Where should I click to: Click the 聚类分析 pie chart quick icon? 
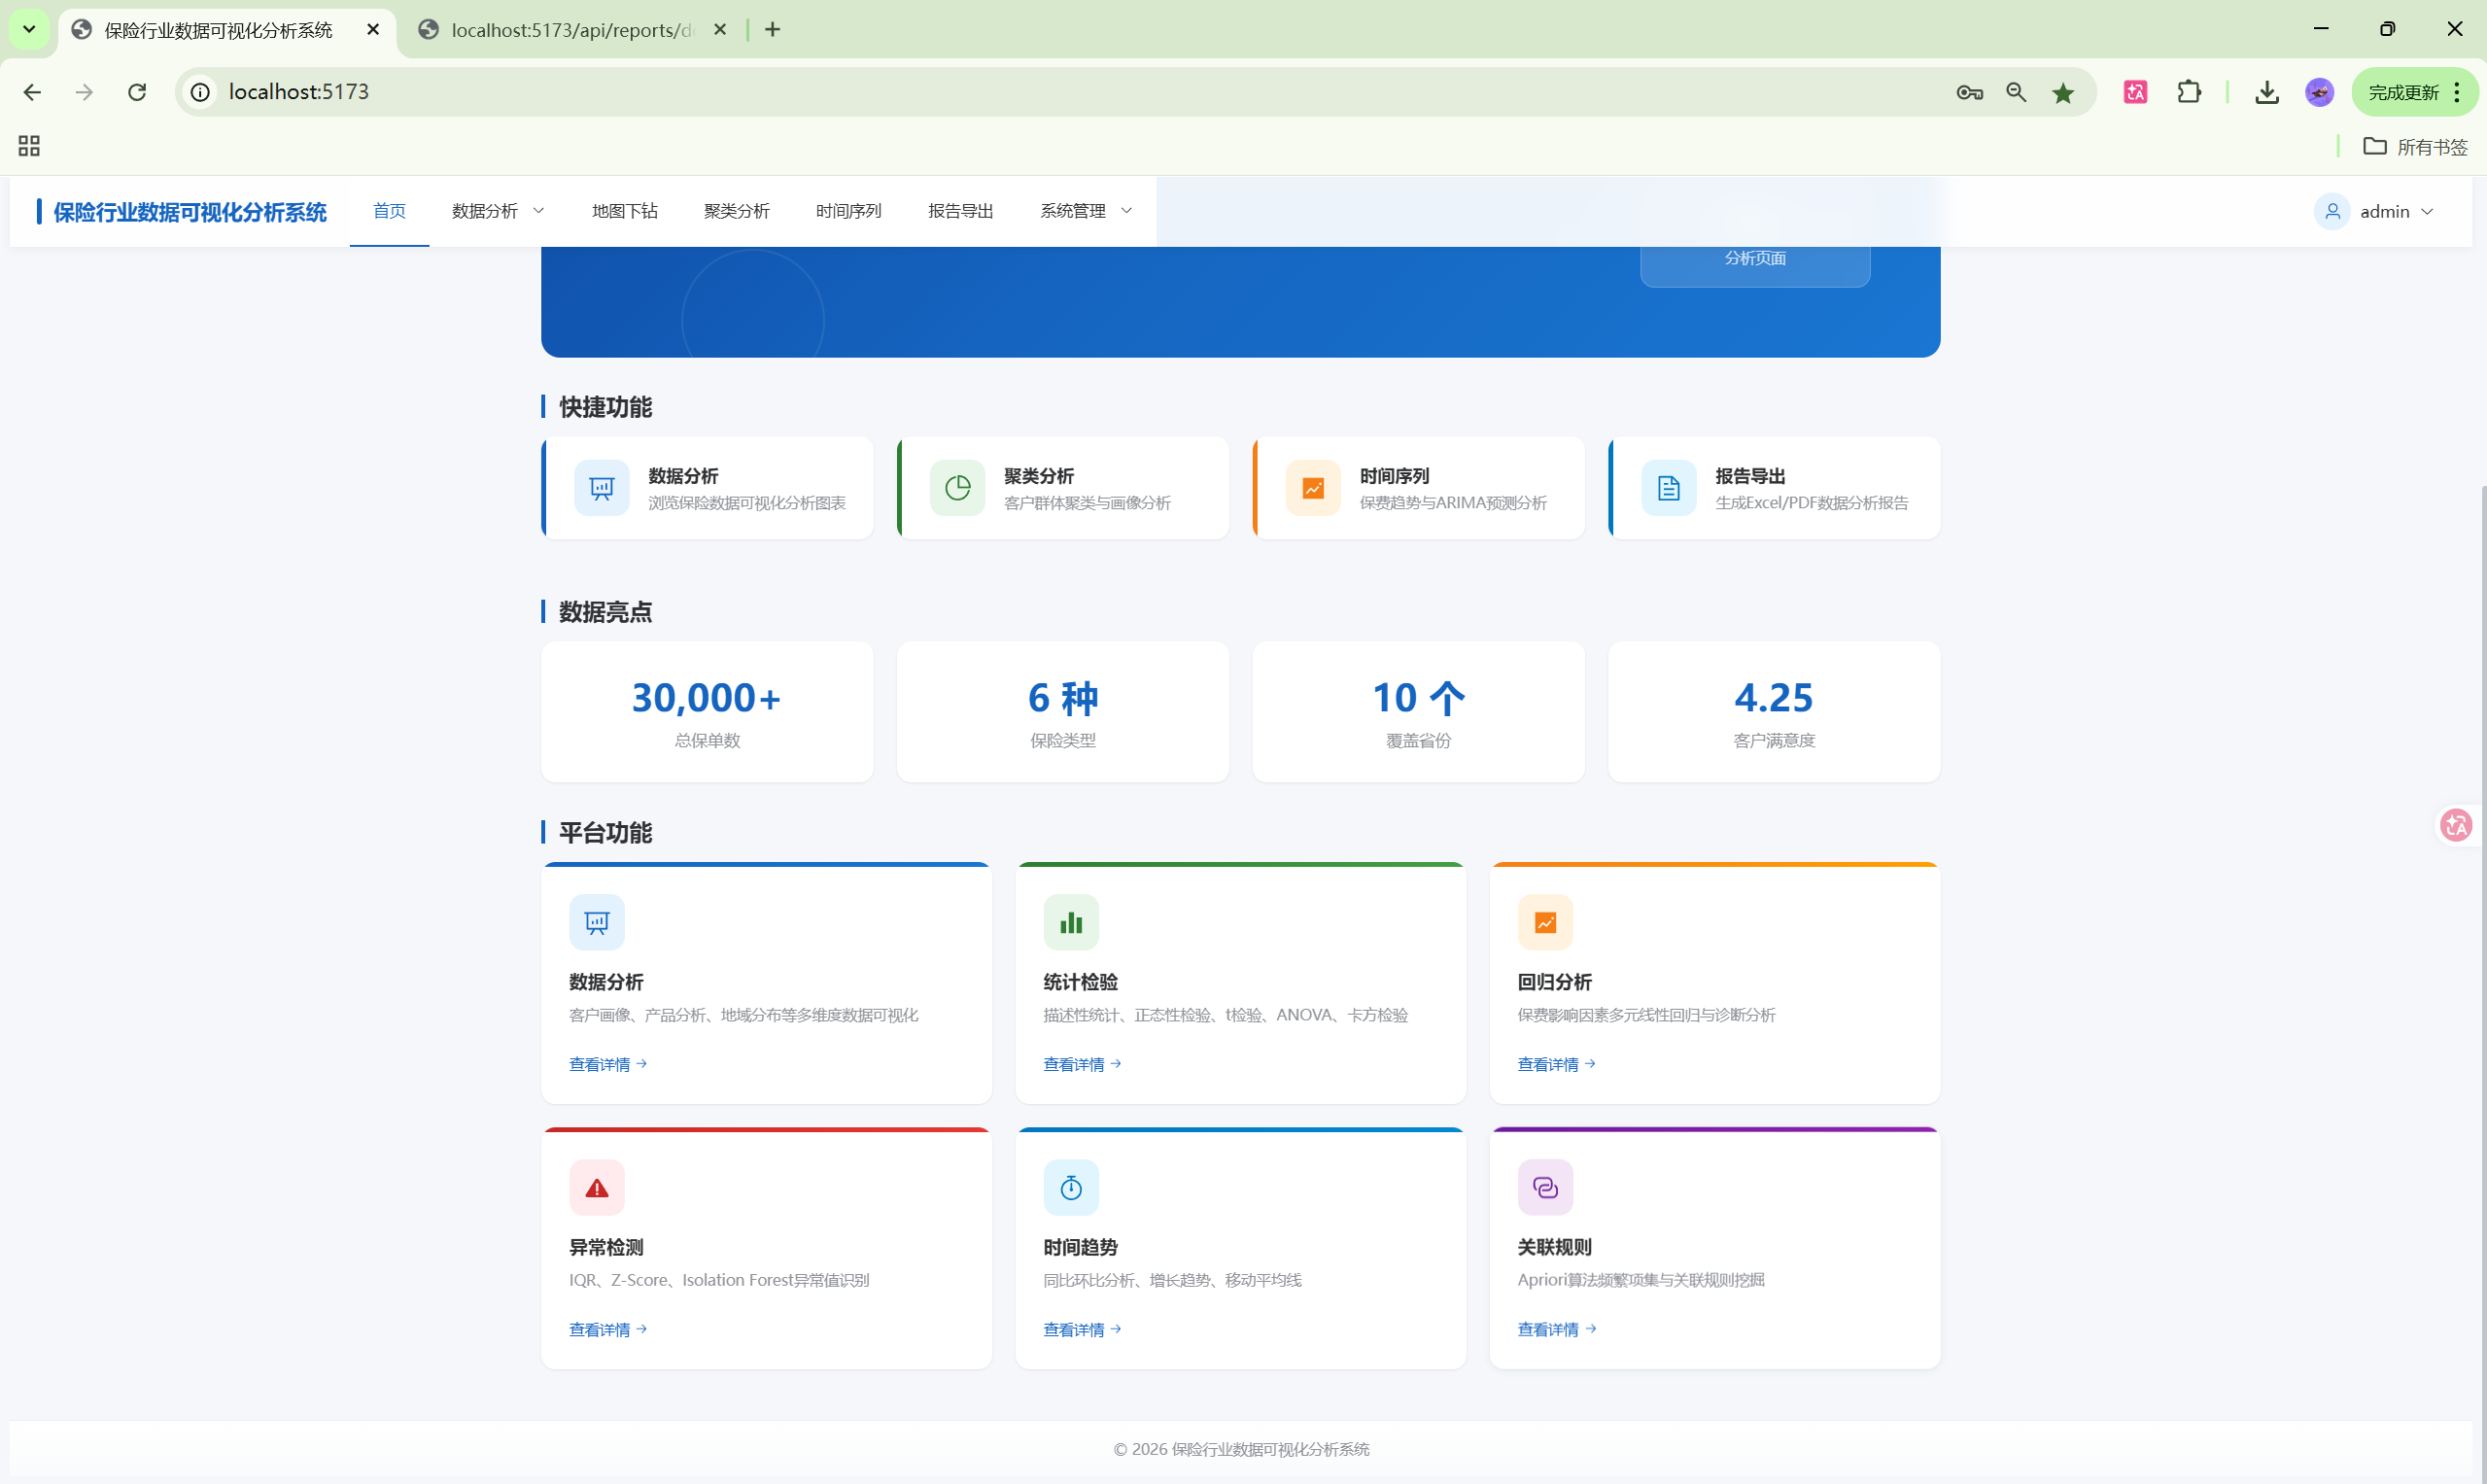[957, 488]
